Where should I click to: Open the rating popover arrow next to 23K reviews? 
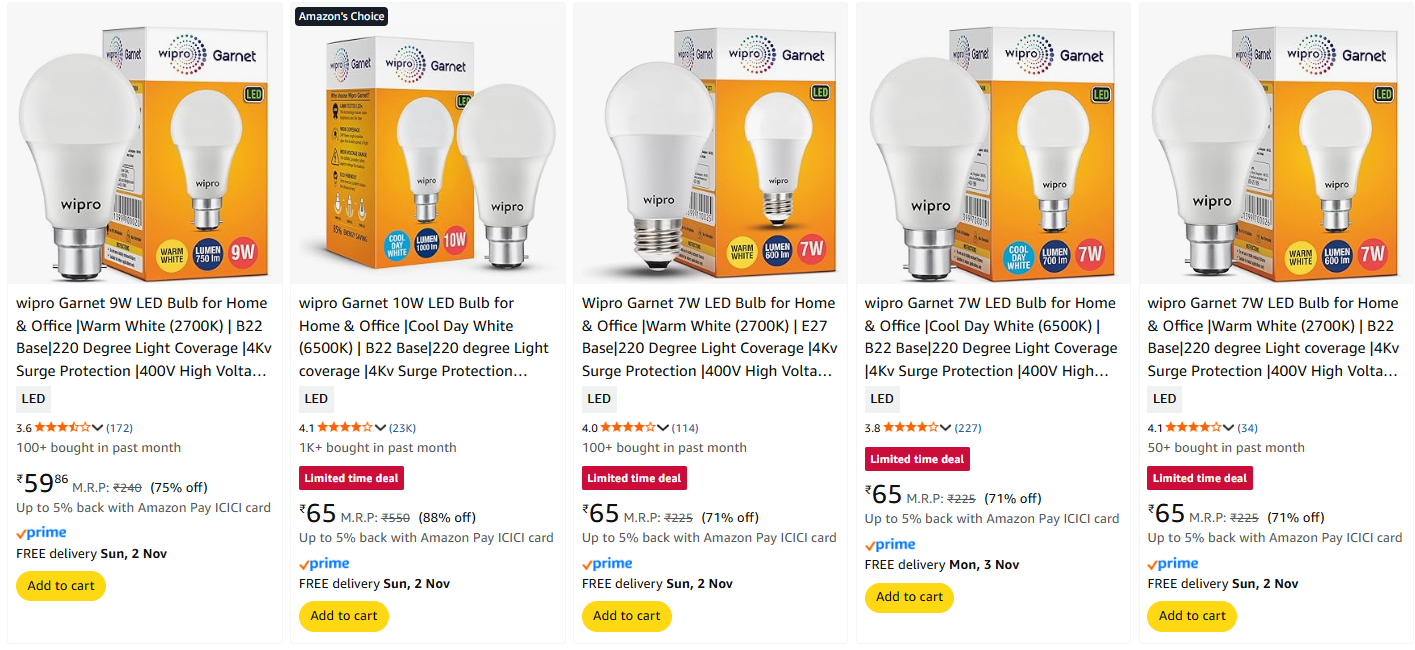coord(381,428)
